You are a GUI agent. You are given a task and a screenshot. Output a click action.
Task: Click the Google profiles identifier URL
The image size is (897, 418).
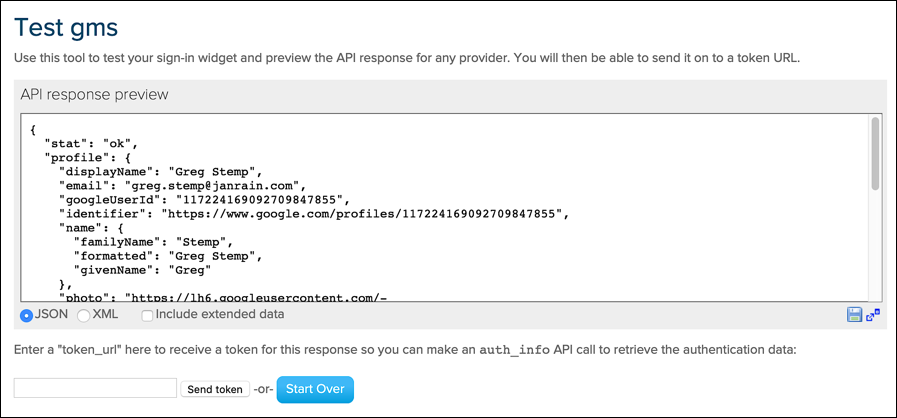pyautogui.click(x=370, y=213)
